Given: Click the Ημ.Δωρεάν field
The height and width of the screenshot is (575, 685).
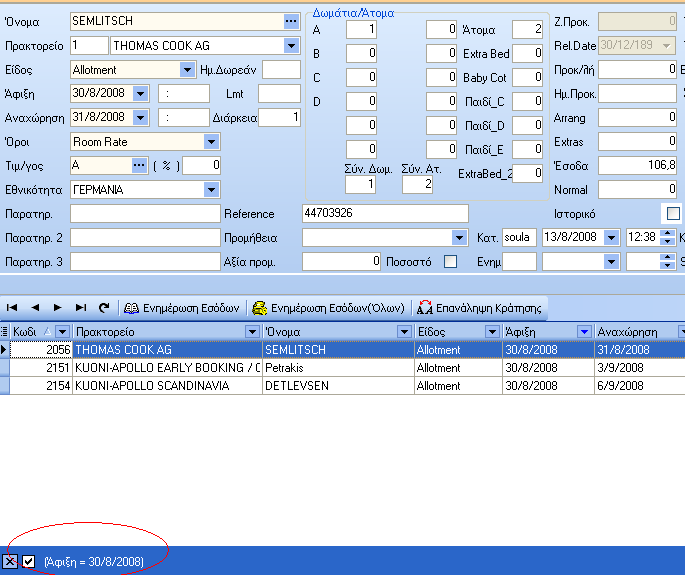Looking at the screenshot, I should (281, 69).
